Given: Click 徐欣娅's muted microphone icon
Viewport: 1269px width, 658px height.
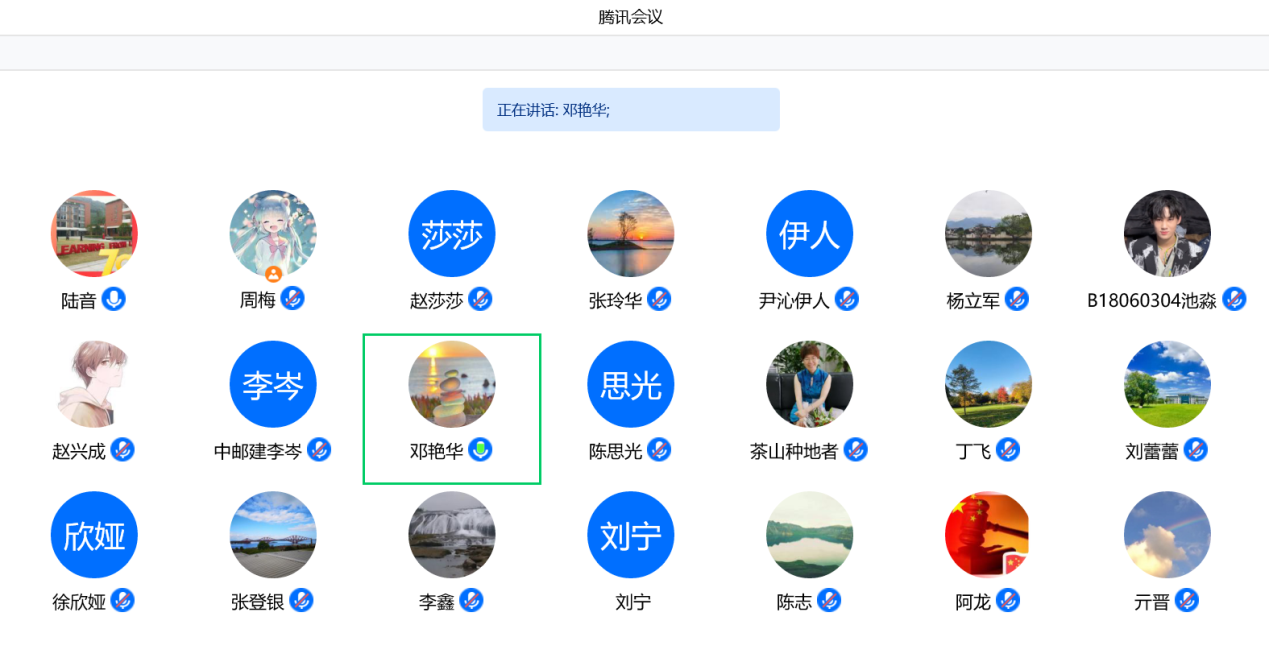Looking at the screenshot, I should 122,600.
